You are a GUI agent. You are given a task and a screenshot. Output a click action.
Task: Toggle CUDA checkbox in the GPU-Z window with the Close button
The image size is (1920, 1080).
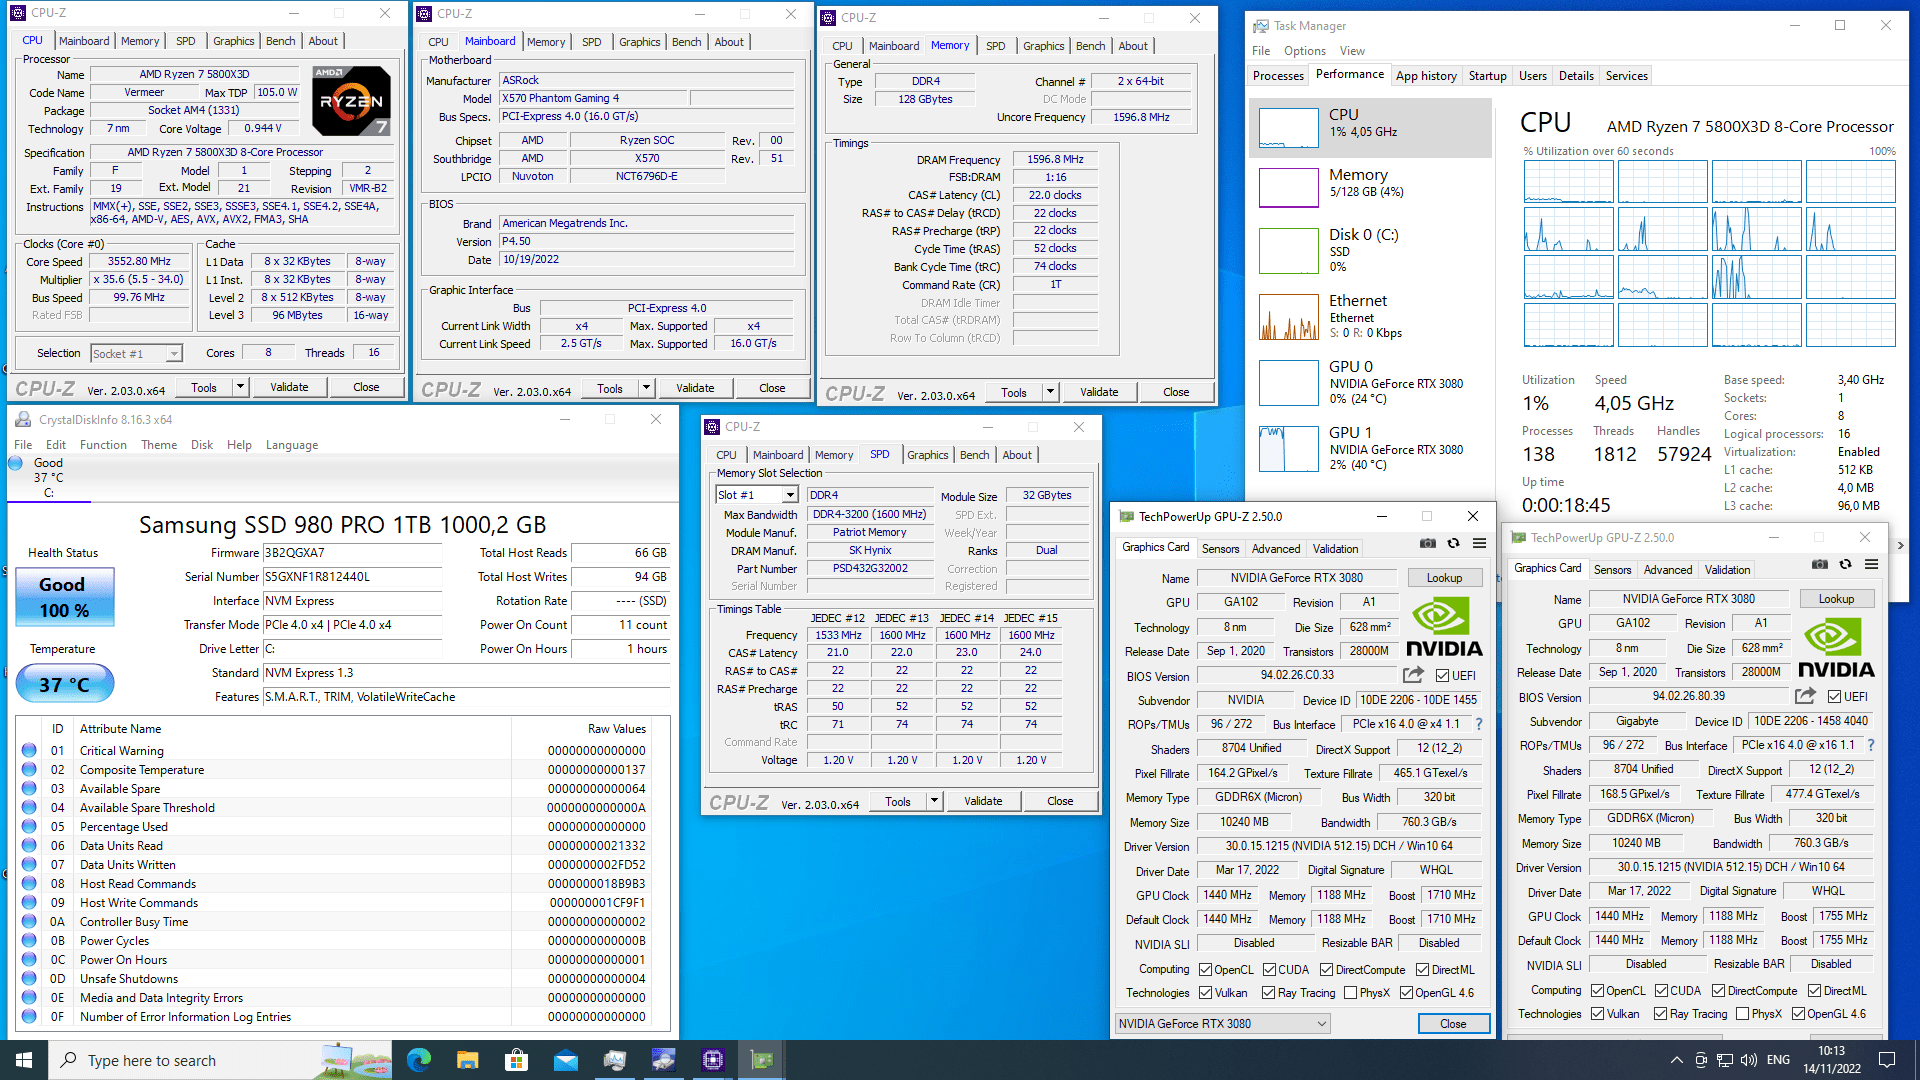[1269, 970]
